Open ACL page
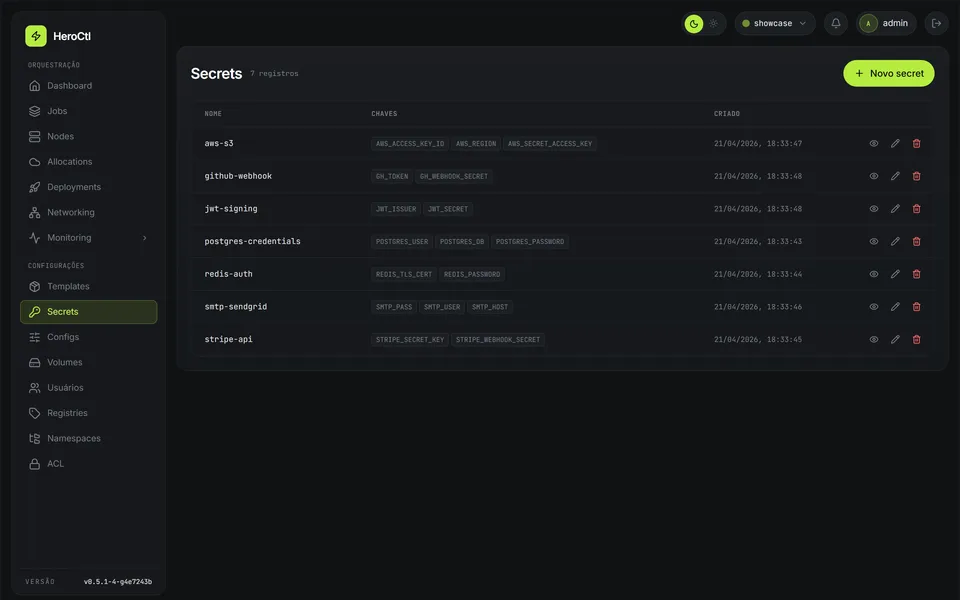 [88, 463]
